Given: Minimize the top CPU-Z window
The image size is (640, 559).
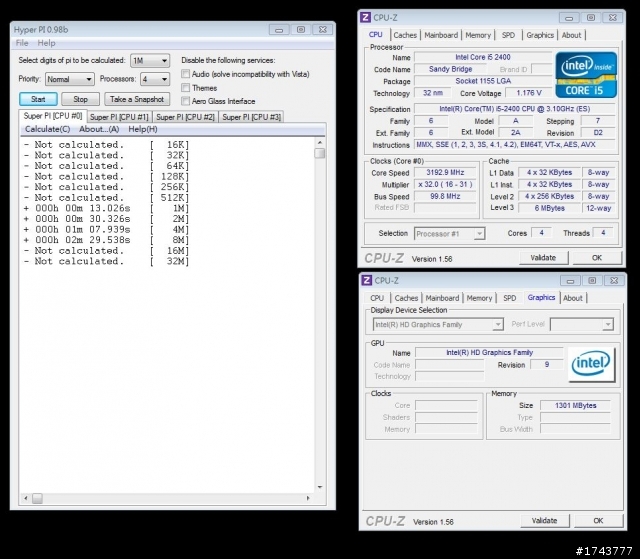Looking at the screenshot, I should point(569,18).
